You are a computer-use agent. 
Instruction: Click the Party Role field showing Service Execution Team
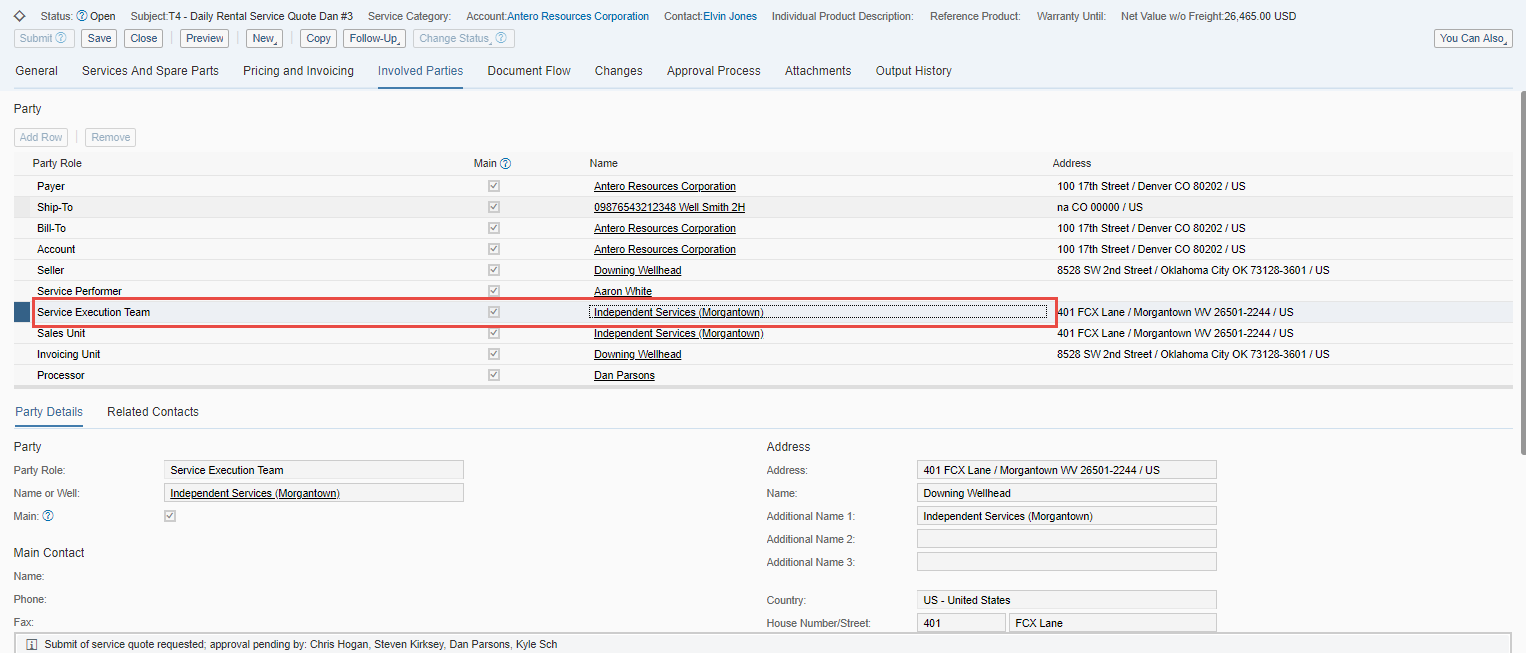[313, 470]
